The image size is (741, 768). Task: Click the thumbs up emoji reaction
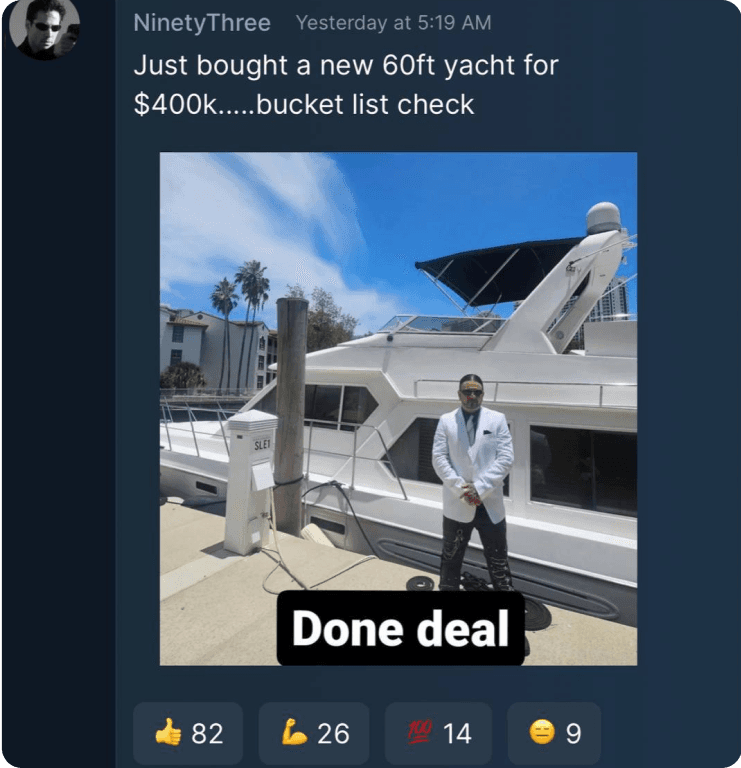[168, 734]
